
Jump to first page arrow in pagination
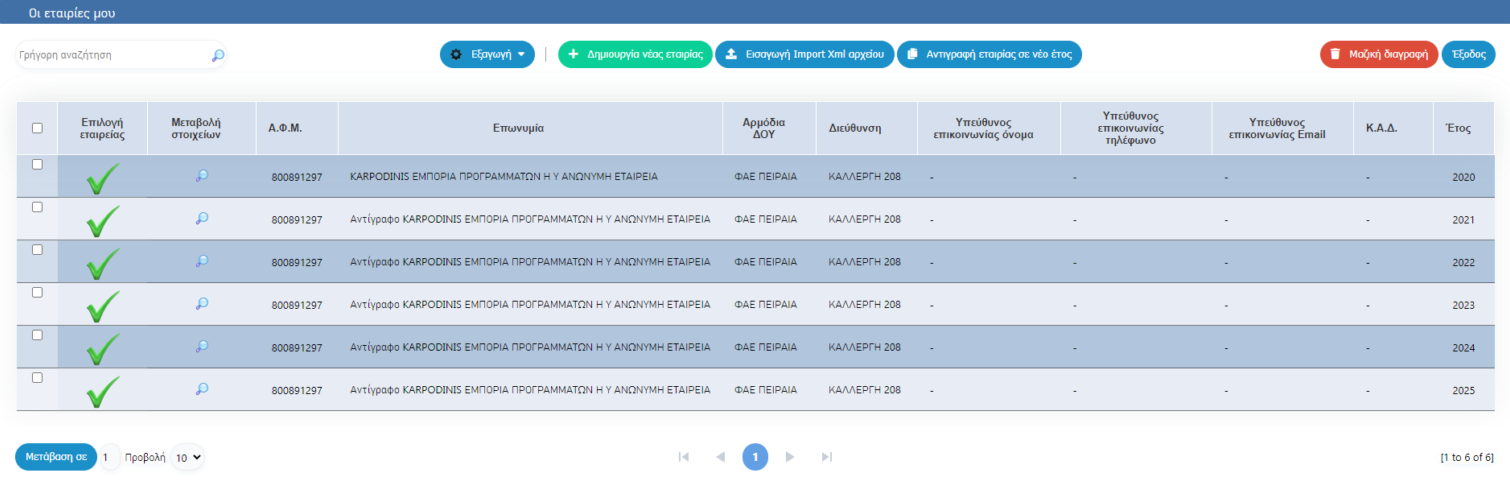pyautogui.click(x=684, y=457)
